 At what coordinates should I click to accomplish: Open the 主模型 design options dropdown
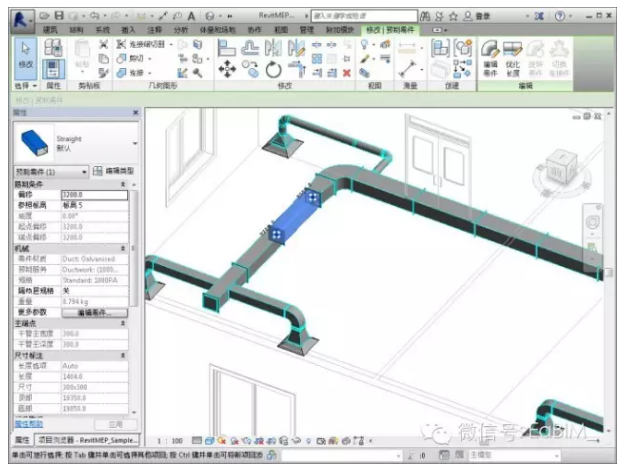pyautogui.click(x=515, y=455)
